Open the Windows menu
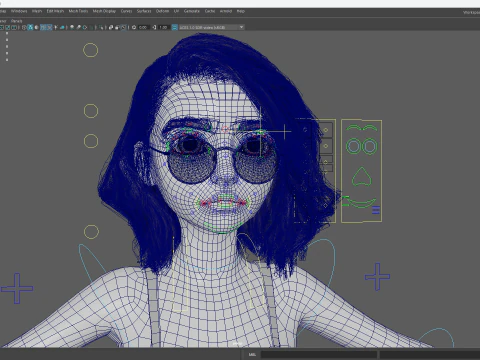480x360 pixels. pos(19,11)
